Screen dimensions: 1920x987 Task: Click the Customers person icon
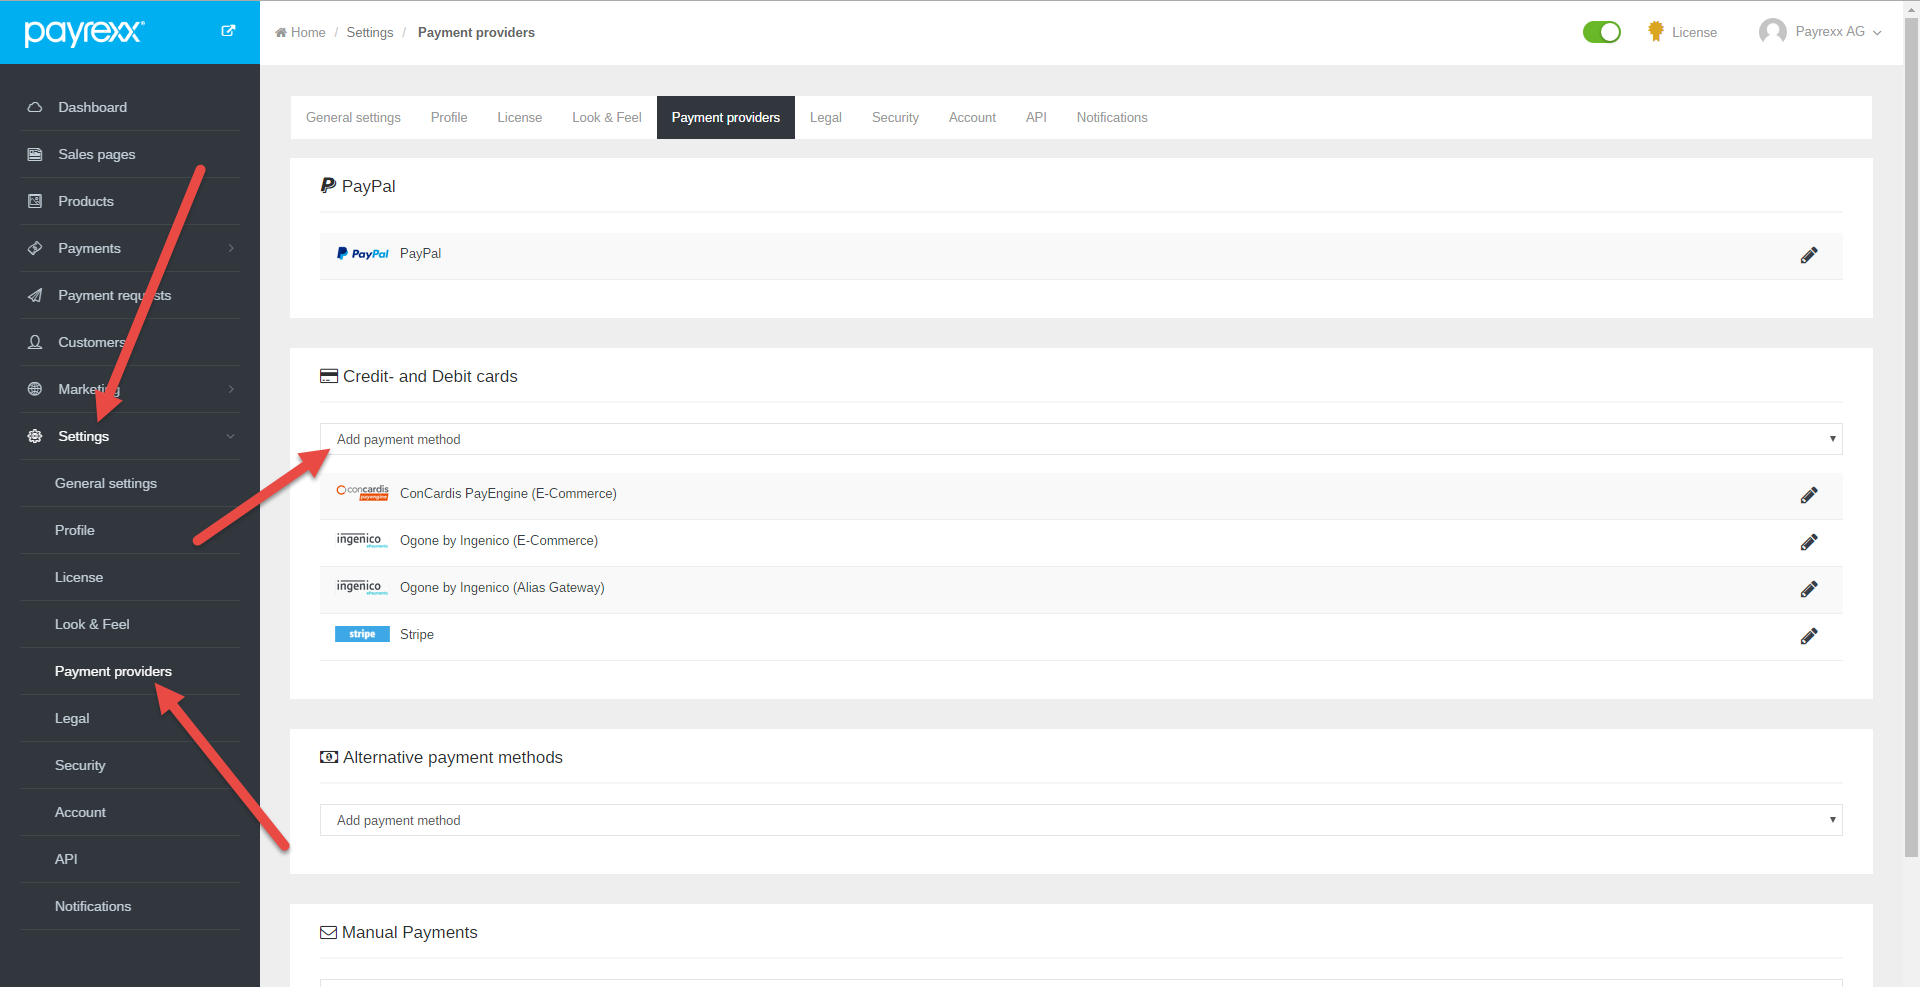pos(35,342)
